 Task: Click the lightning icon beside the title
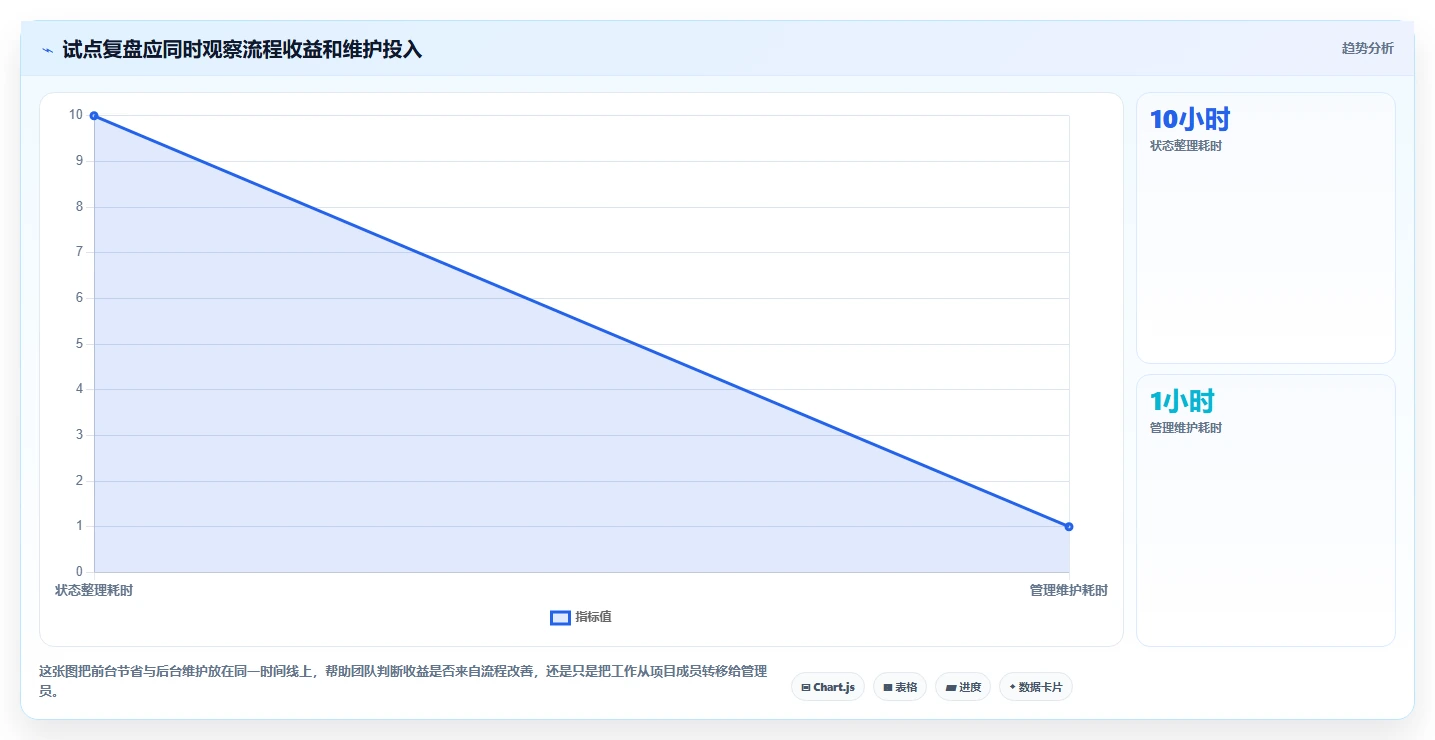pyautogui.click(x=47, y=49)
